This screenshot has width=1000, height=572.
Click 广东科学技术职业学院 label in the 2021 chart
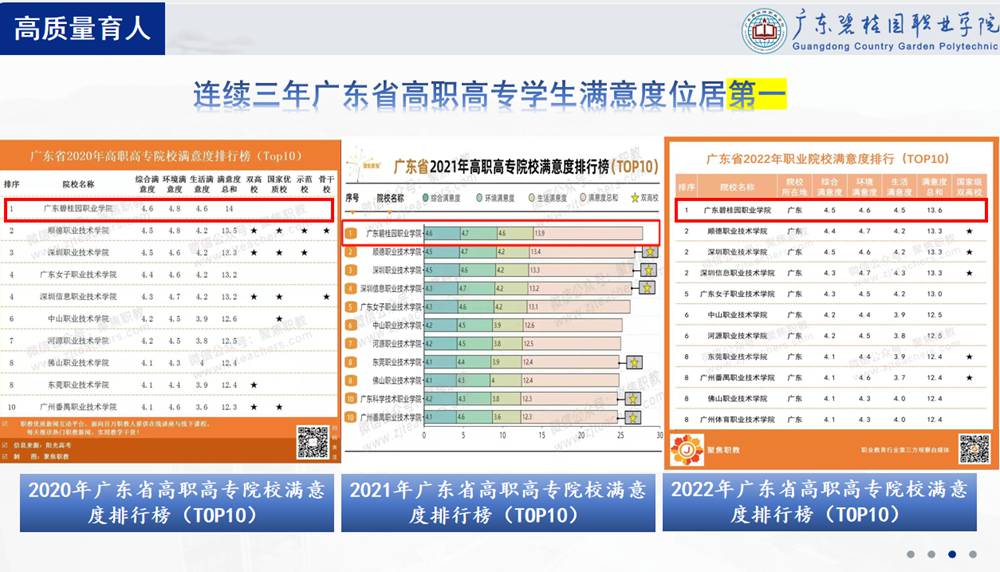(x=391, y=399)
